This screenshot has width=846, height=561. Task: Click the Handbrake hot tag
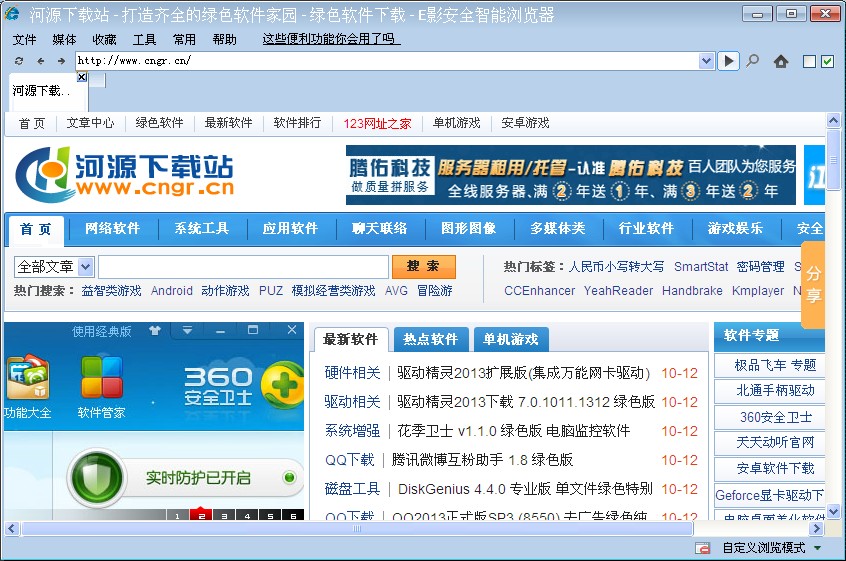[692, 291]
